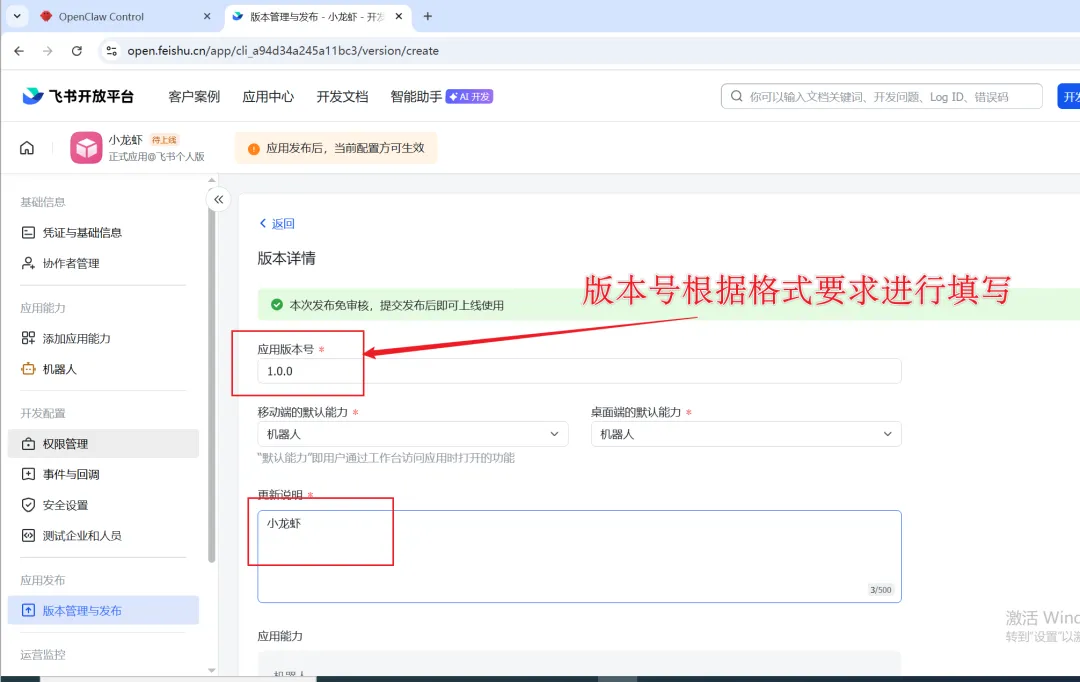Click the 协作者管理 person icon
The width and height of the screenshot is (1080, 682).
click(x=28, y=263)
